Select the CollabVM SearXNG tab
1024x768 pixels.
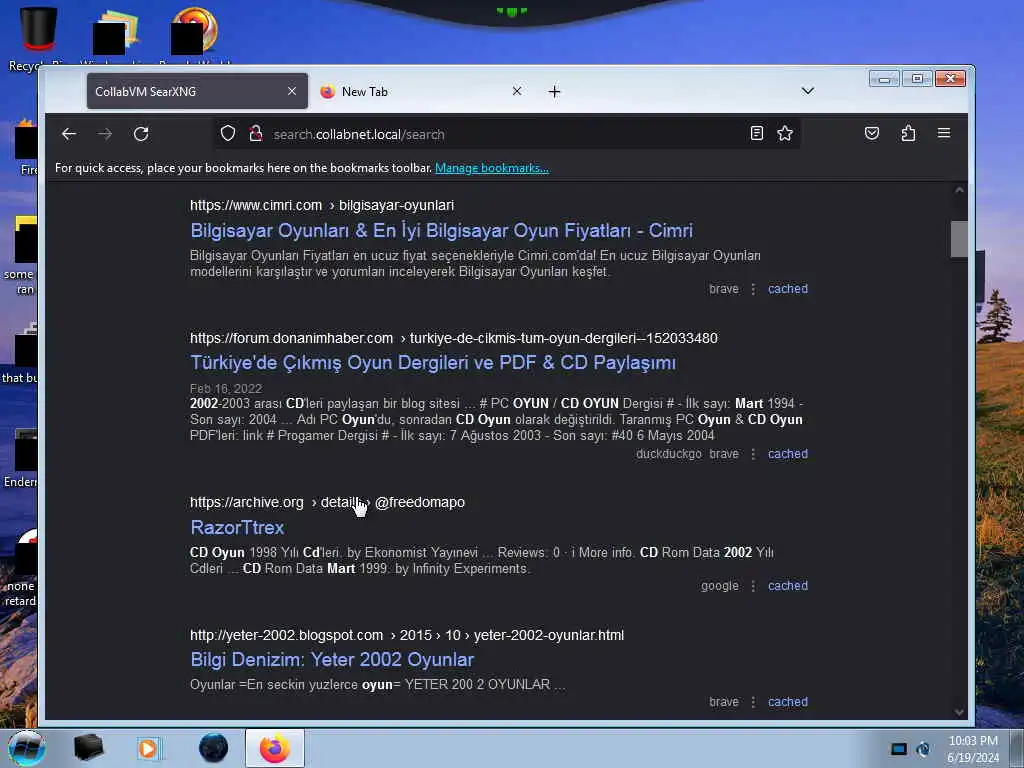(197, 91)
